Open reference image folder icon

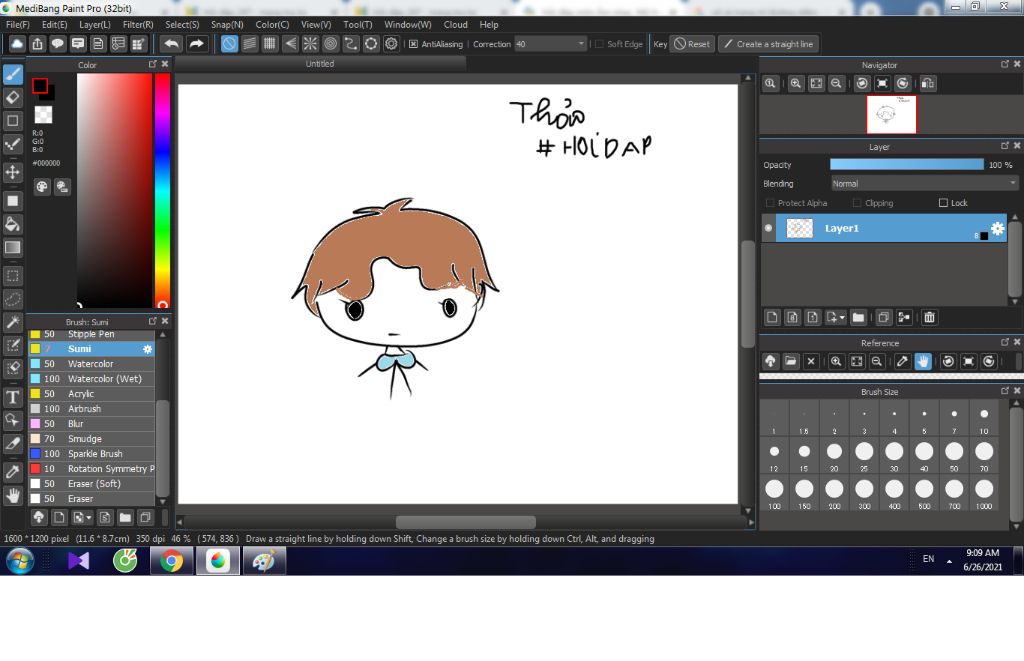791,361
